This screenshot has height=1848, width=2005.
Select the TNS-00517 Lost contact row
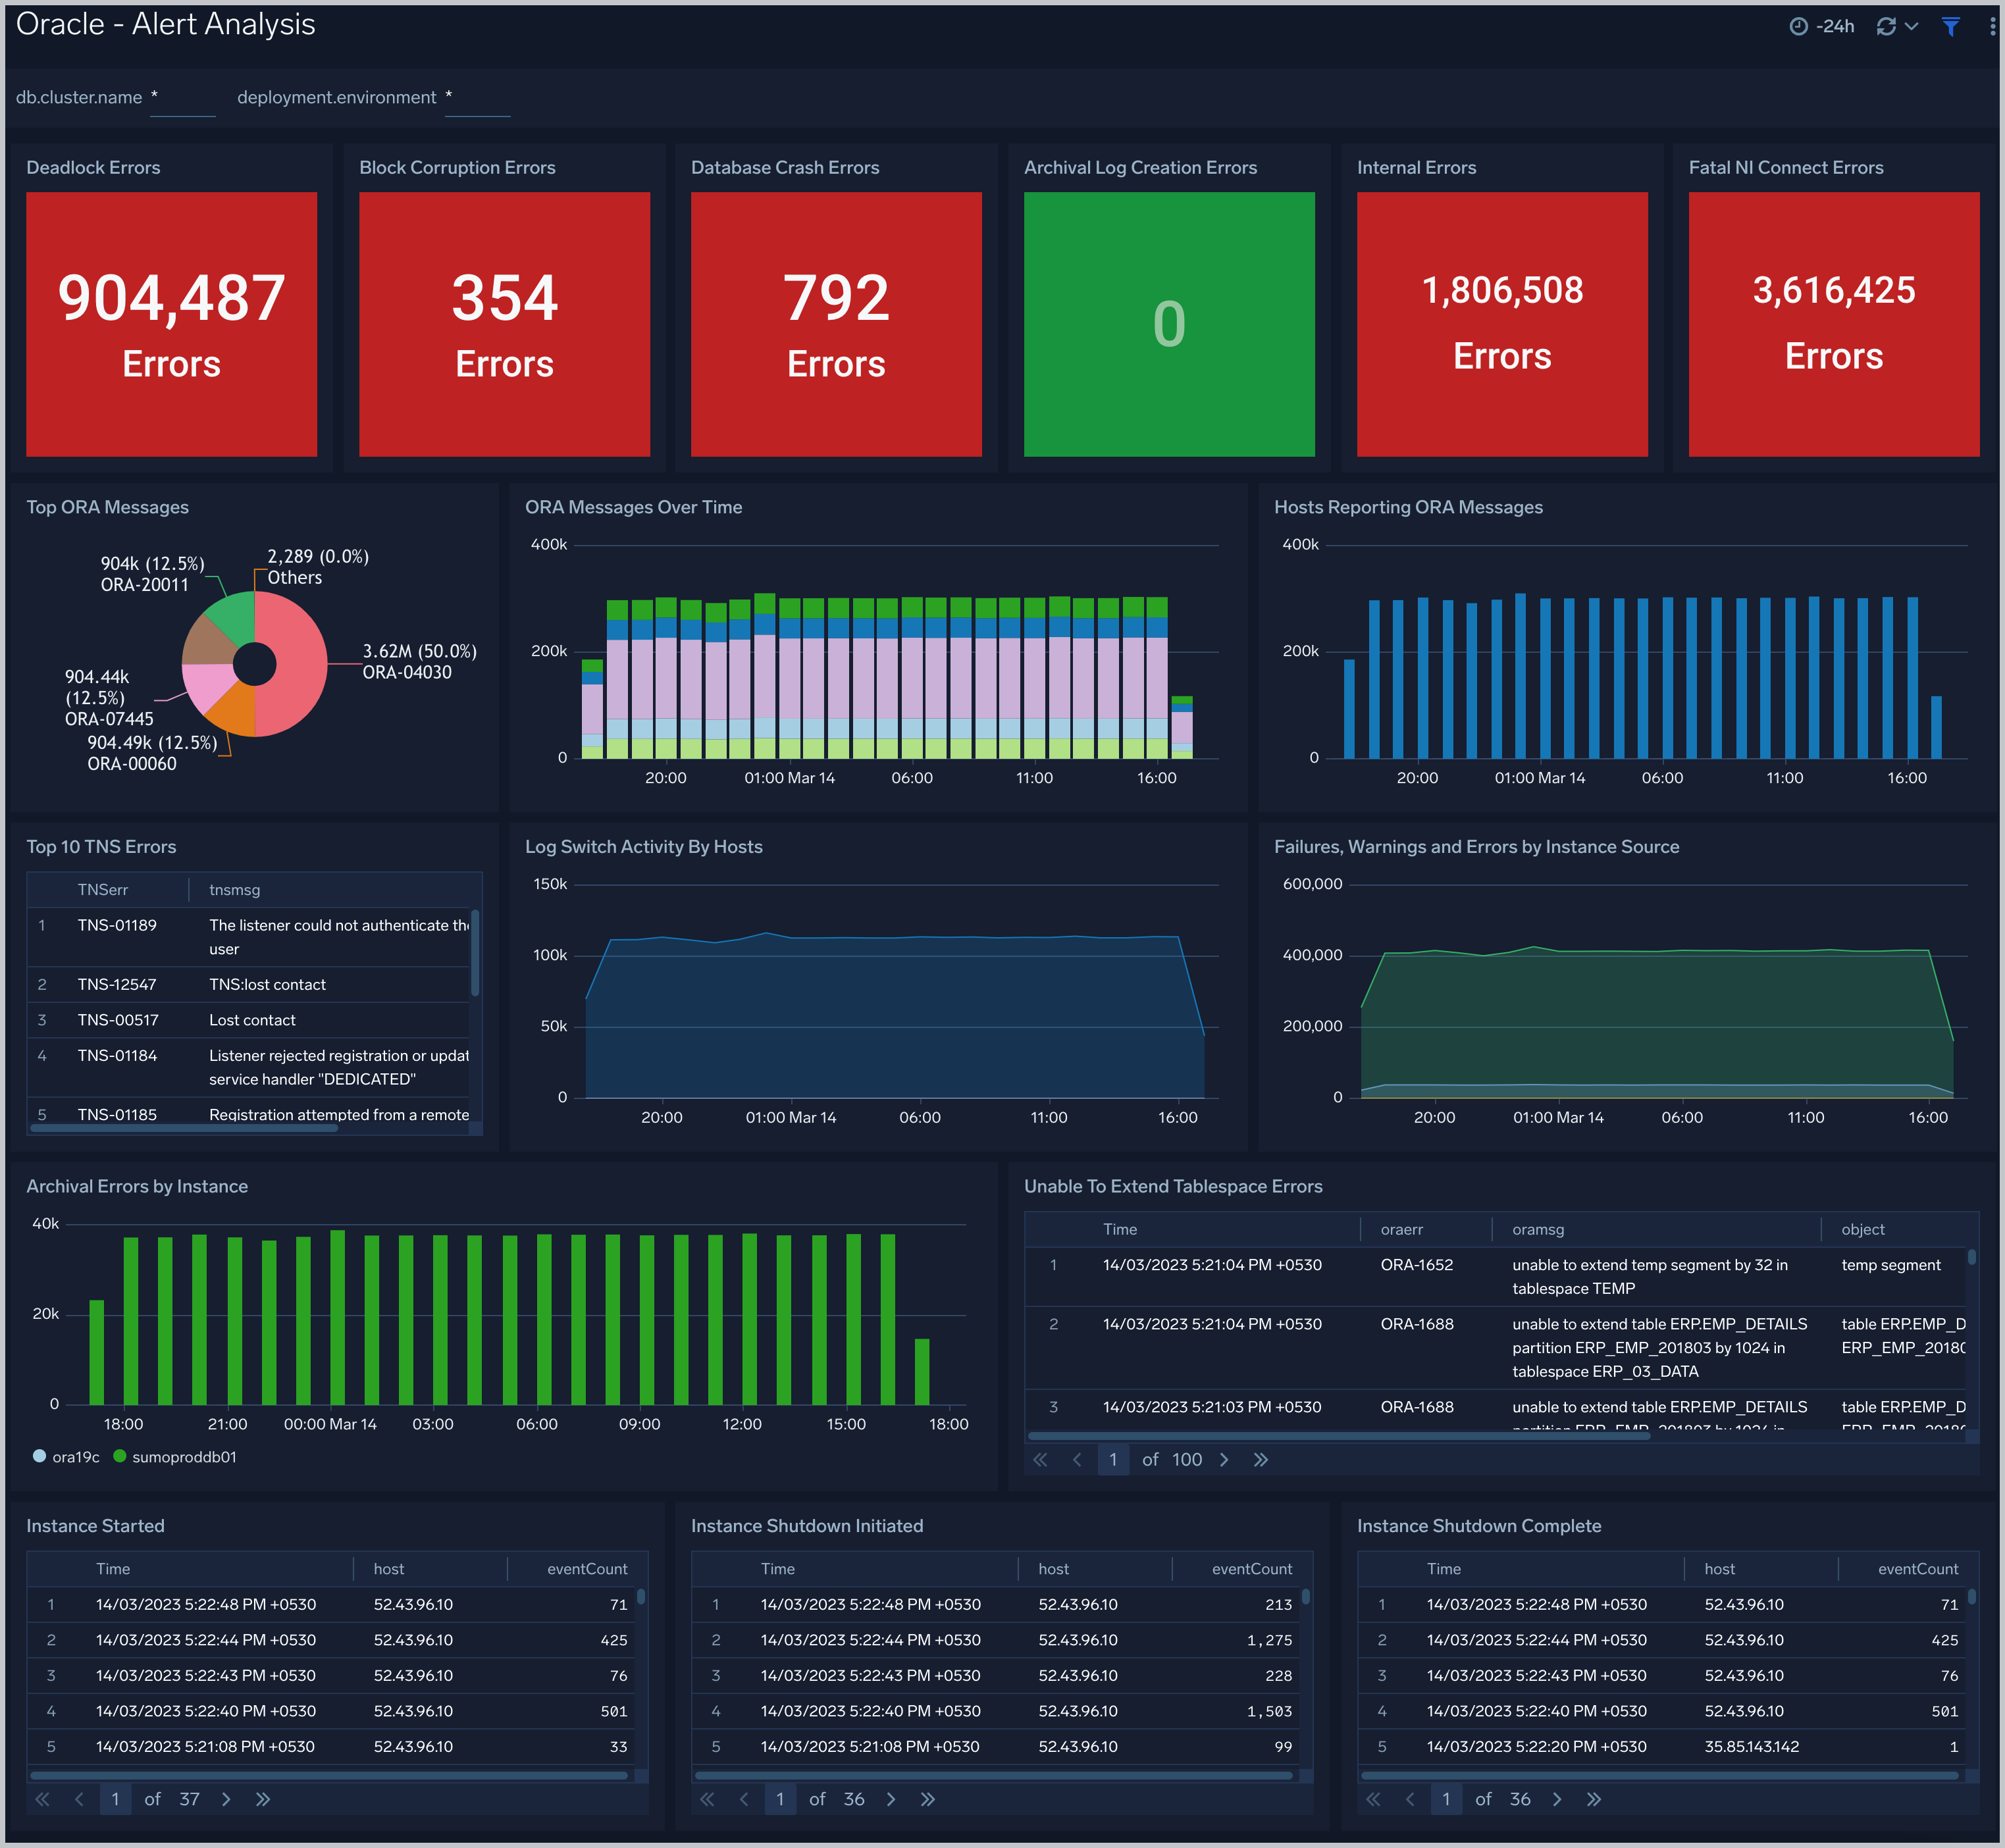tap(247, 1020)
